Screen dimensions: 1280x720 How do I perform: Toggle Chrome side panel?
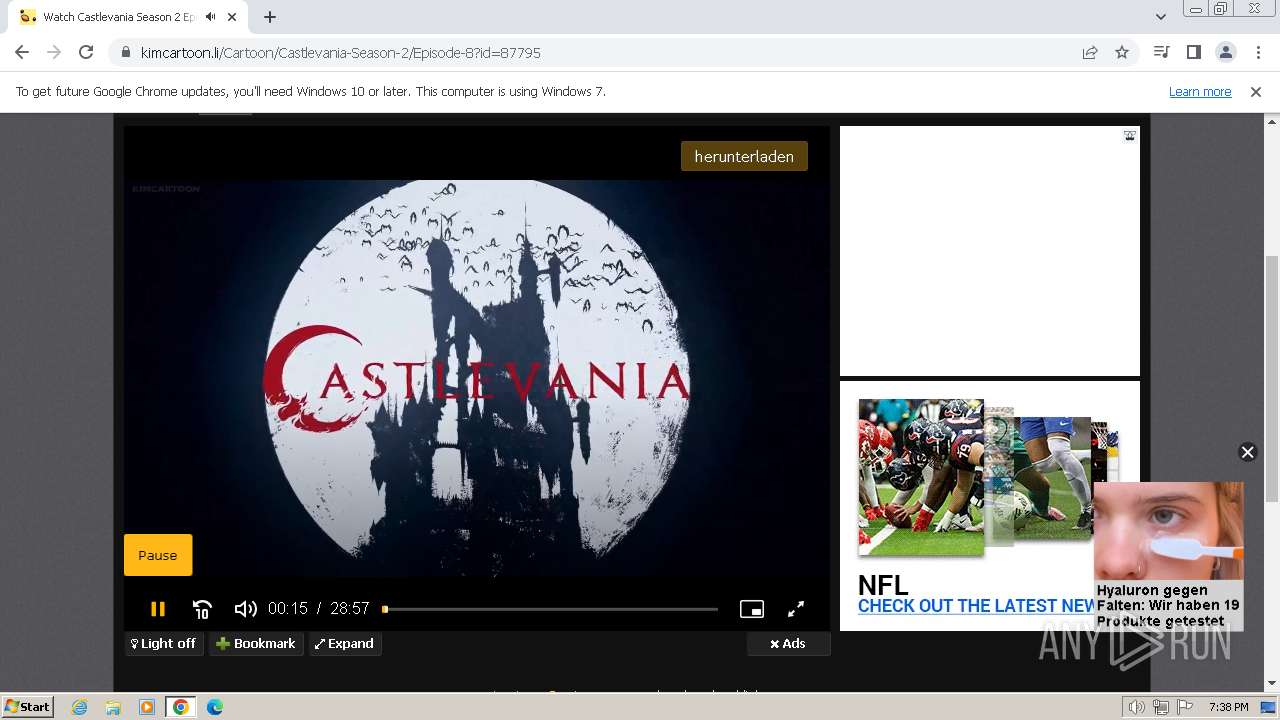pos(1193,53)
